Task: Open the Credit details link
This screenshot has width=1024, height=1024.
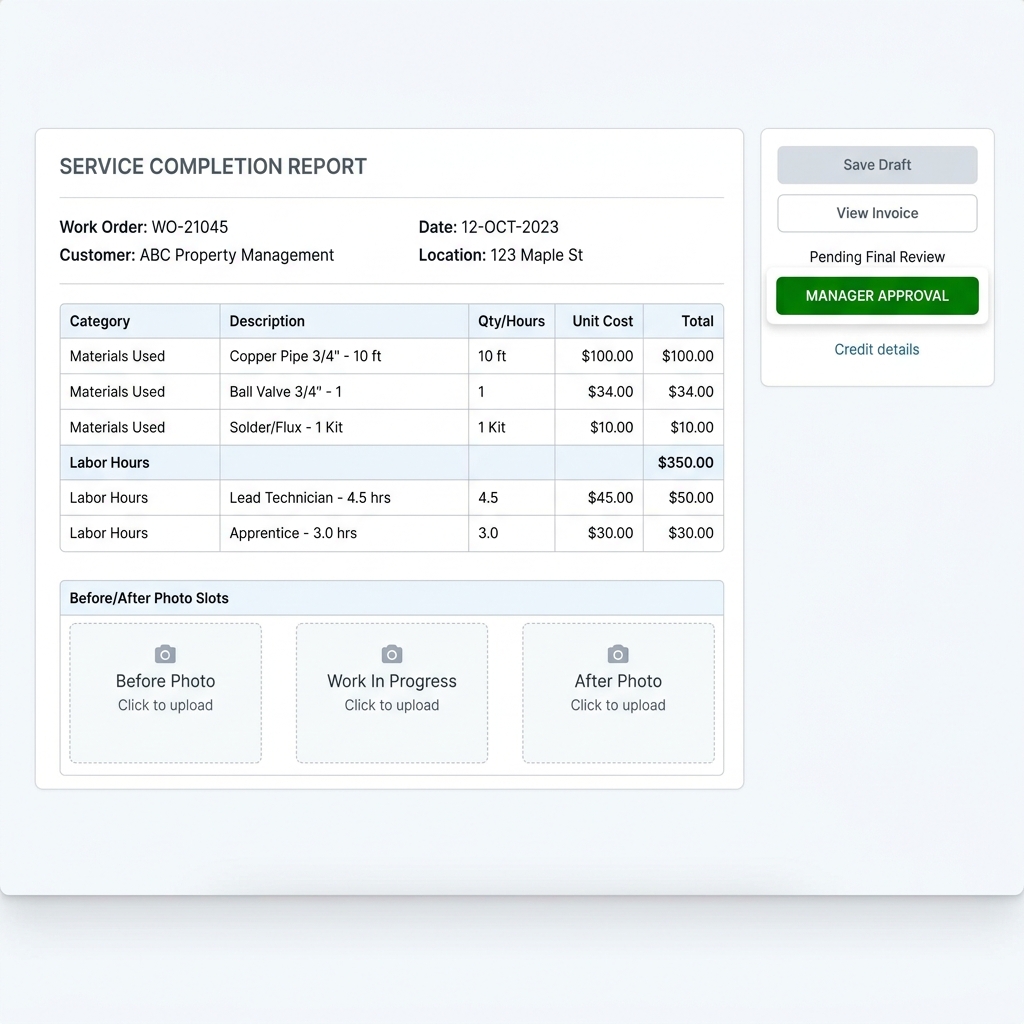Action: tap(877, 349)
